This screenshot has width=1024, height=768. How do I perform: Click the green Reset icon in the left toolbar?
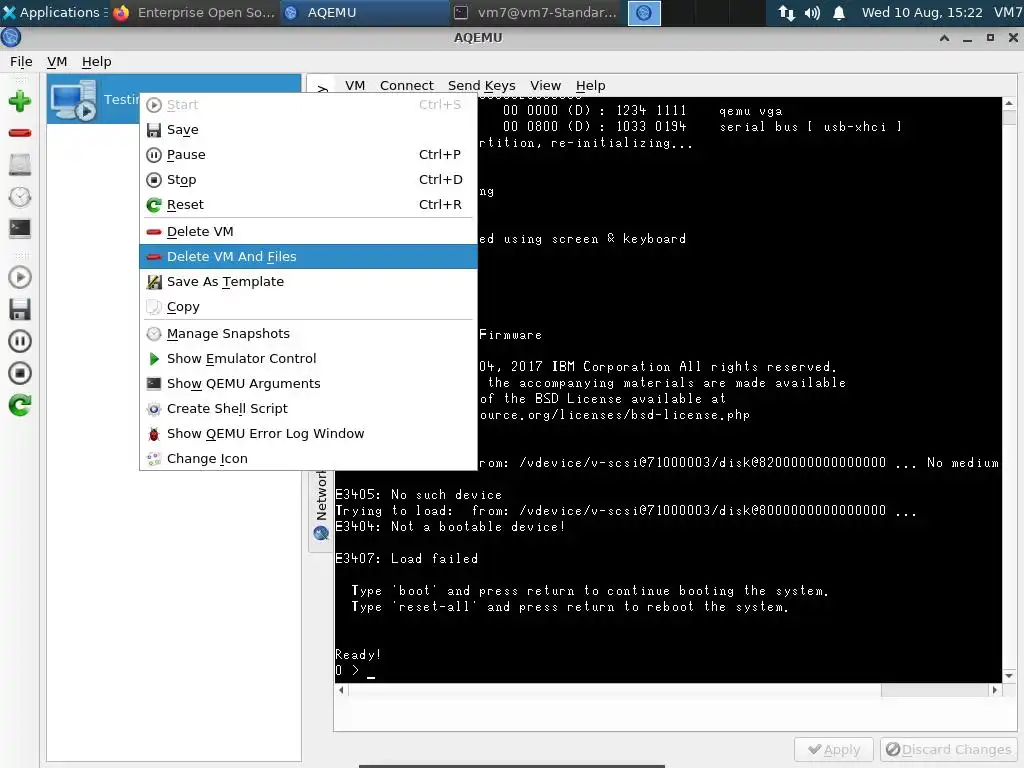click(x=20, y=405)
